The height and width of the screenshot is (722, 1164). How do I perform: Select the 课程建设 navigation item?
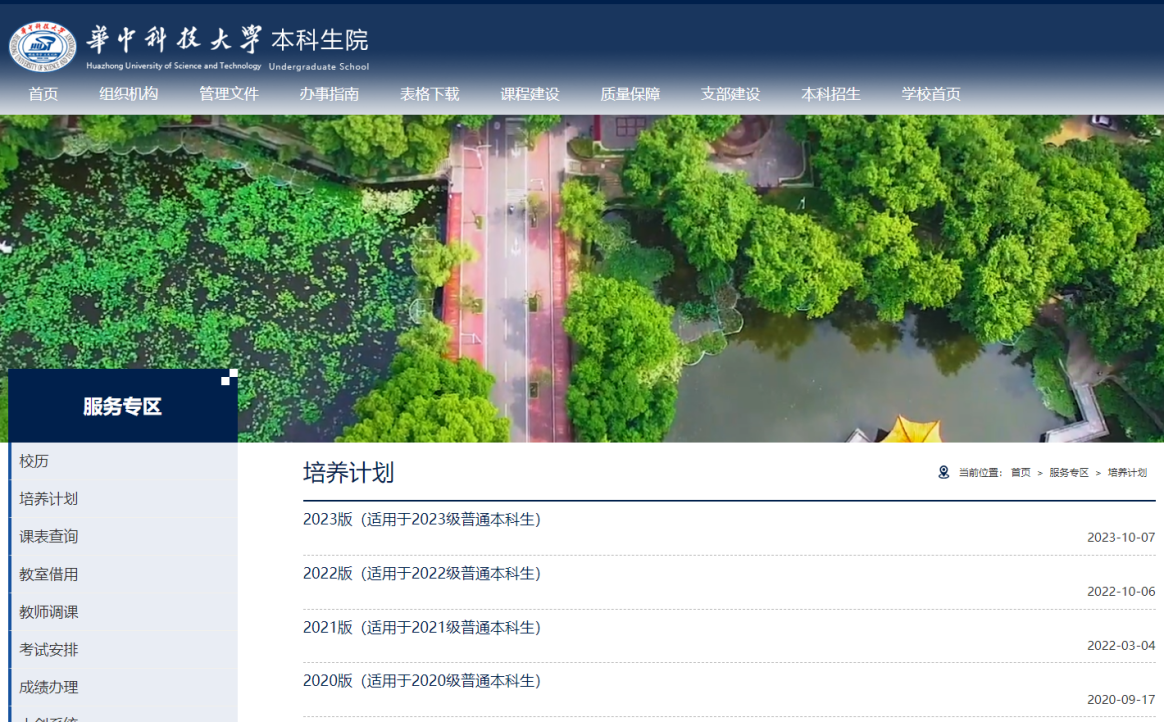click(530, 94)
